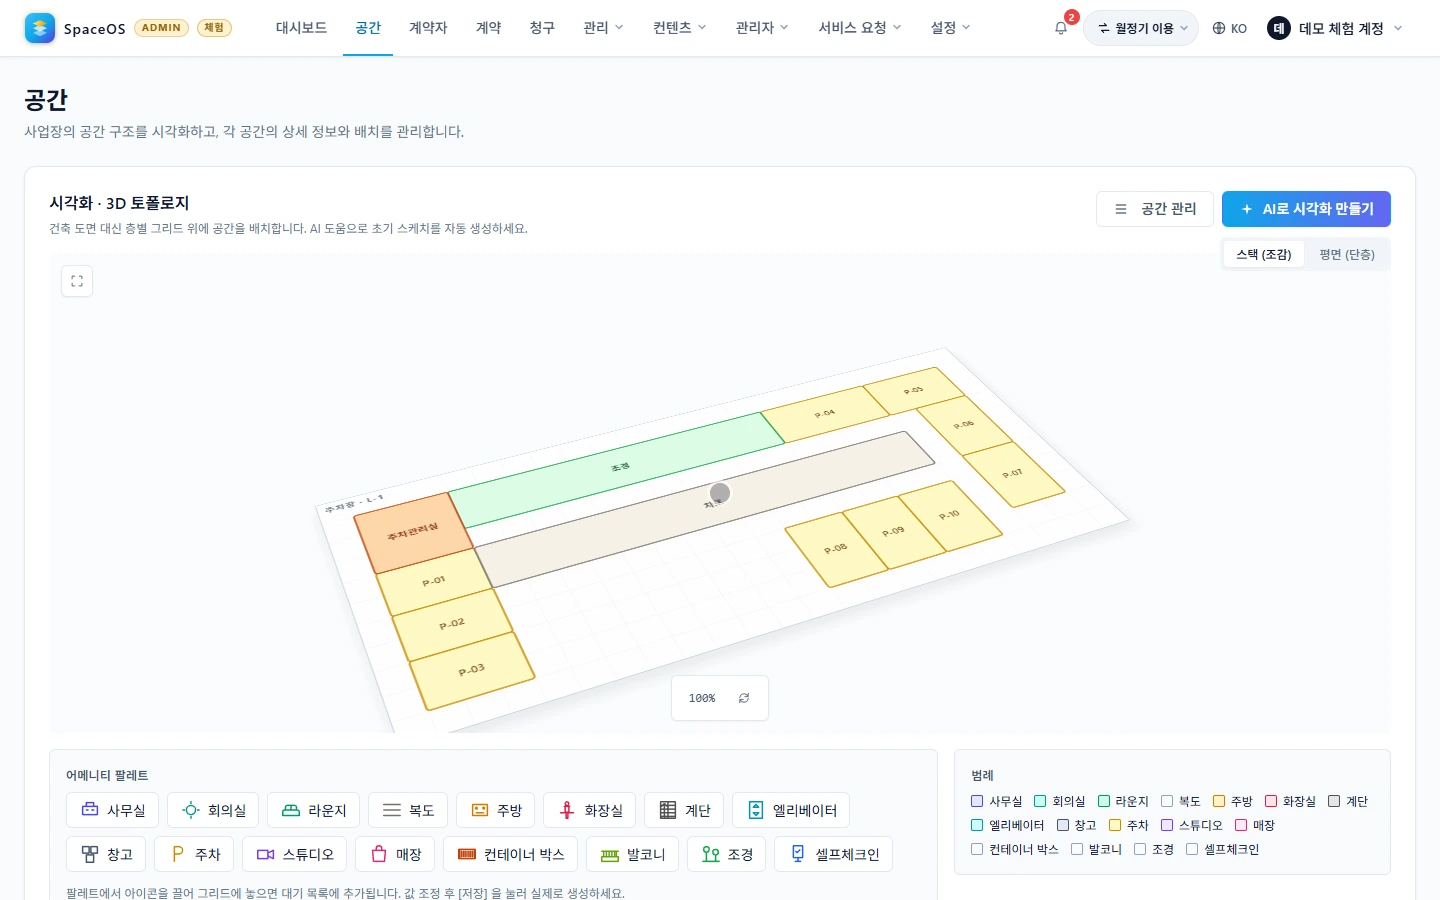Open the 데모 체험 계정 account menu
Screen dimensions: 1440x900
click(1335, 28)
